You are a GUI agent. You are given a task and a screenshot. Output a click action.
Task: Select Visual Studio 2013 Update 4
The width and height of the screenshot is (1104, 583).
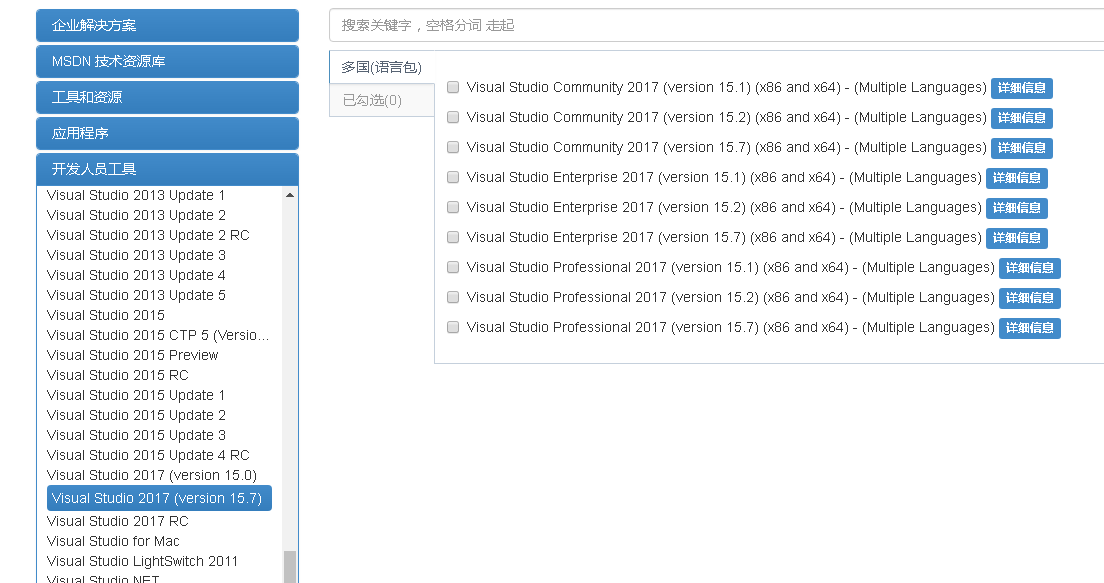click(x=136, y=275)
